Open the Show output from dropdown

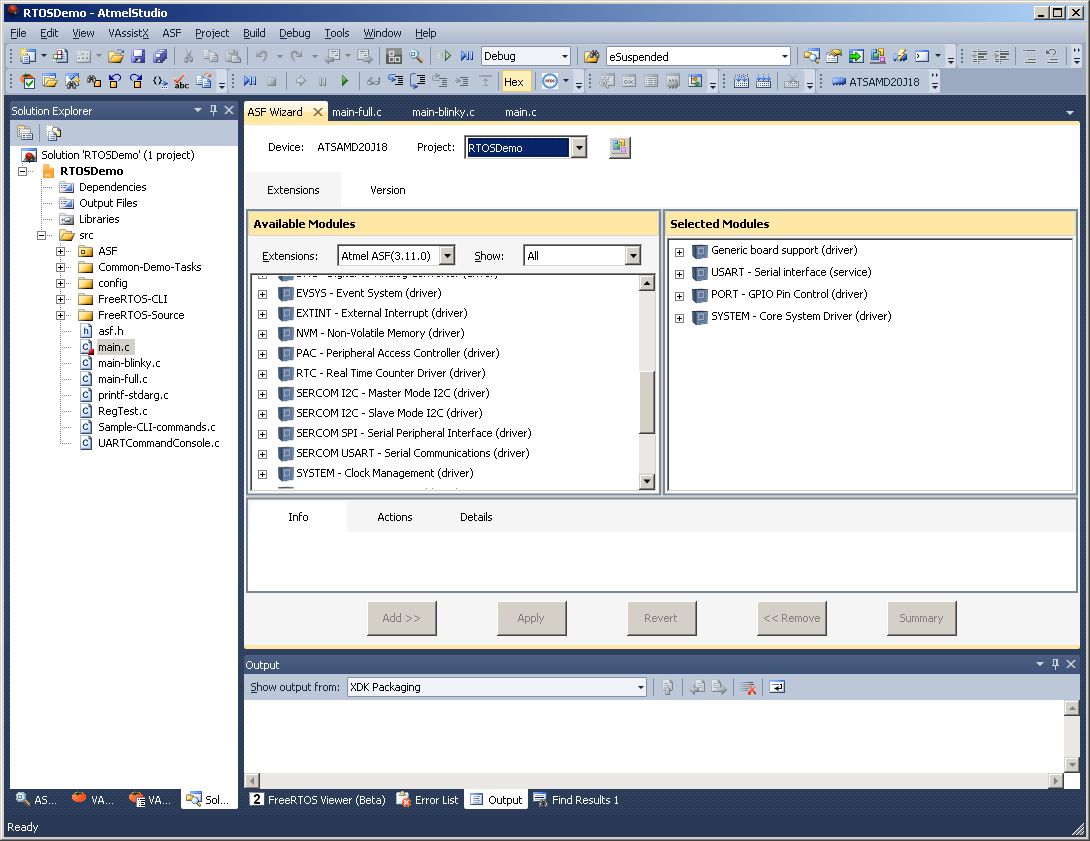[640, 687]
